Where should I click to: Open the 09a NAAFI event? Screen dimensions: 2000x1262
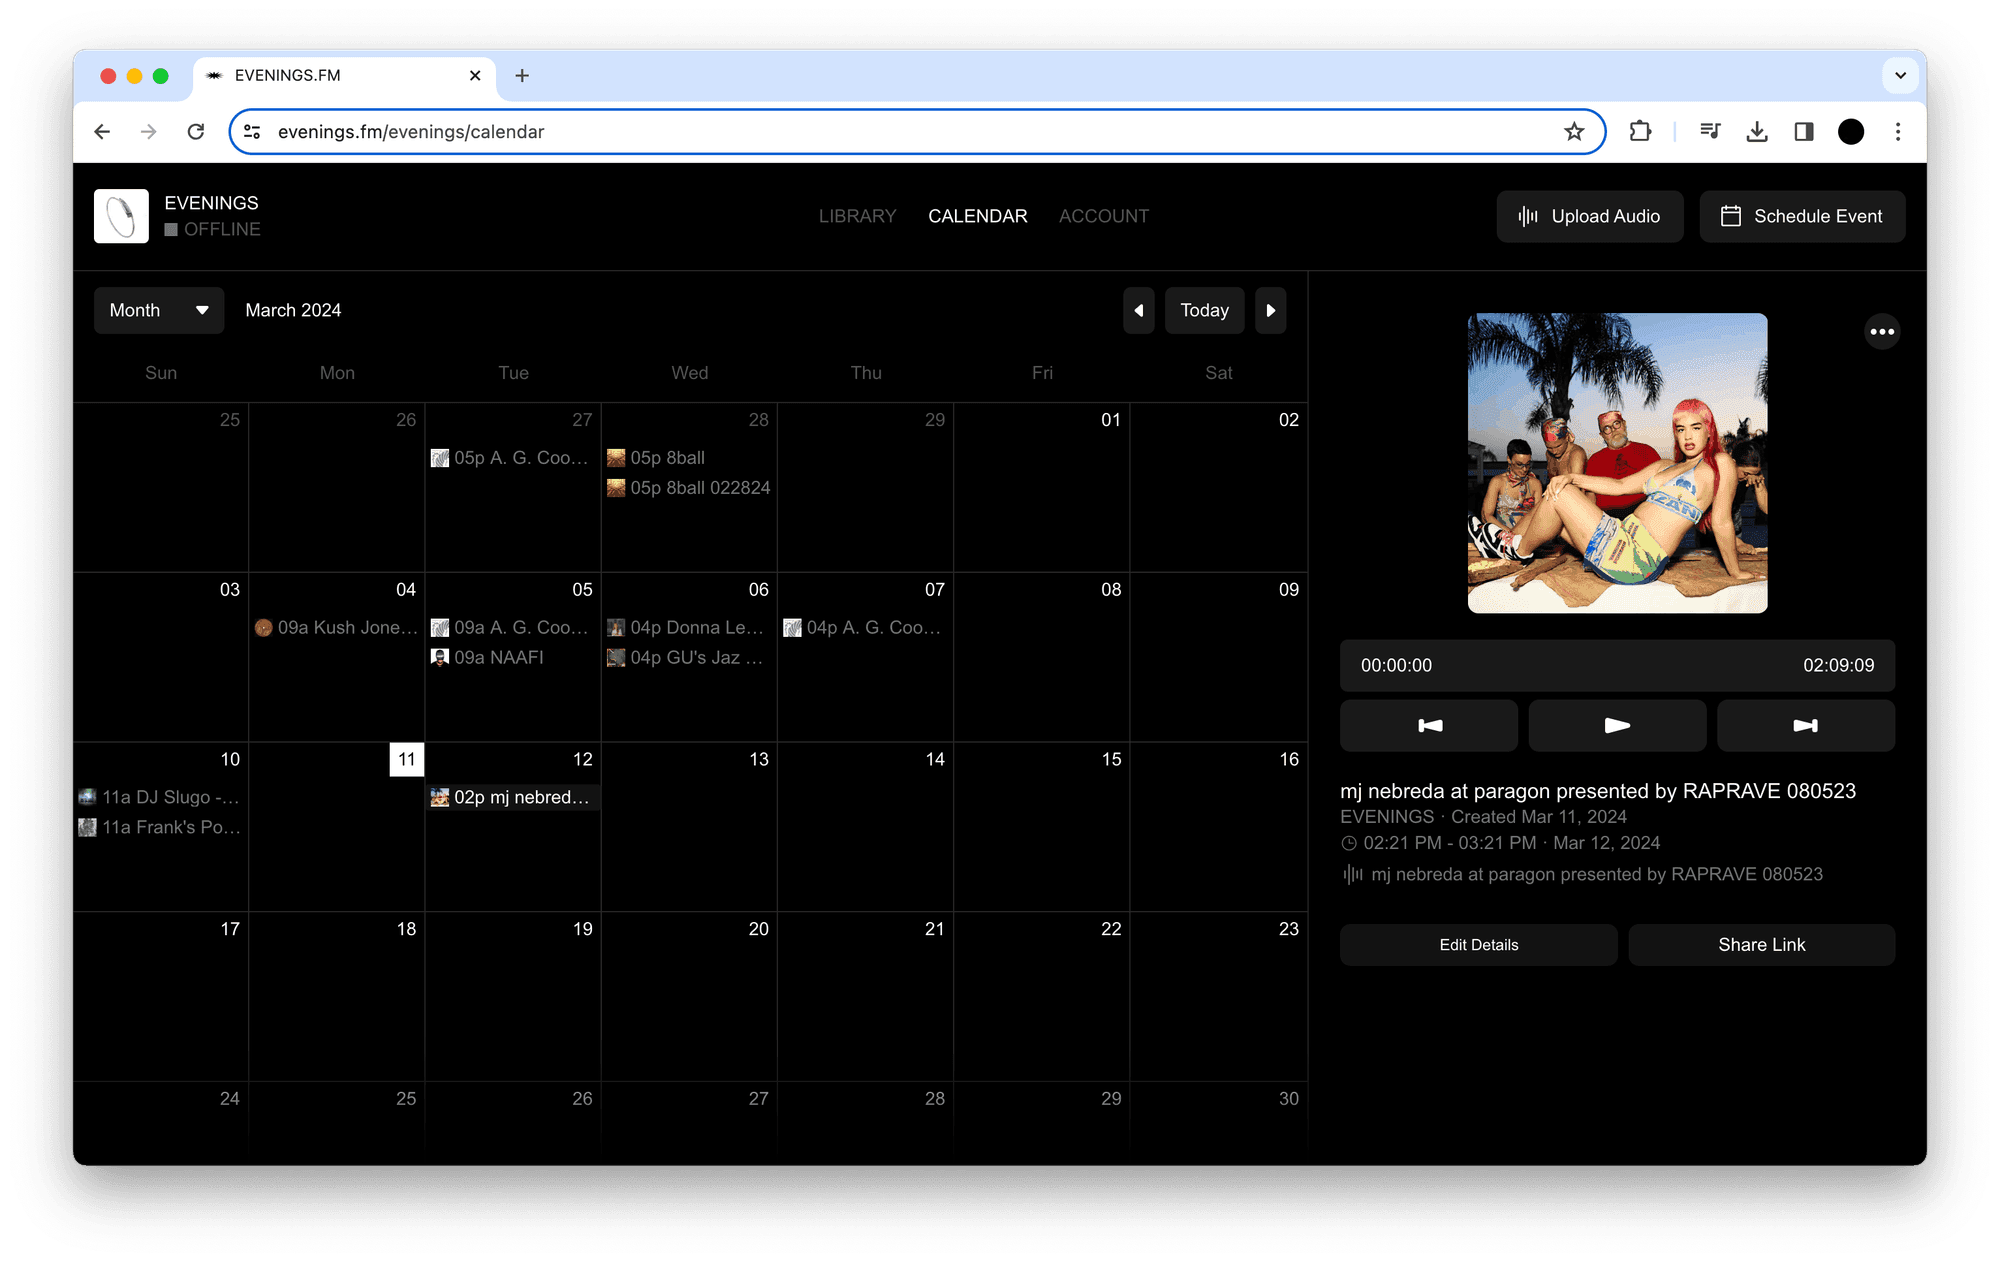click(x=488, y=658)
